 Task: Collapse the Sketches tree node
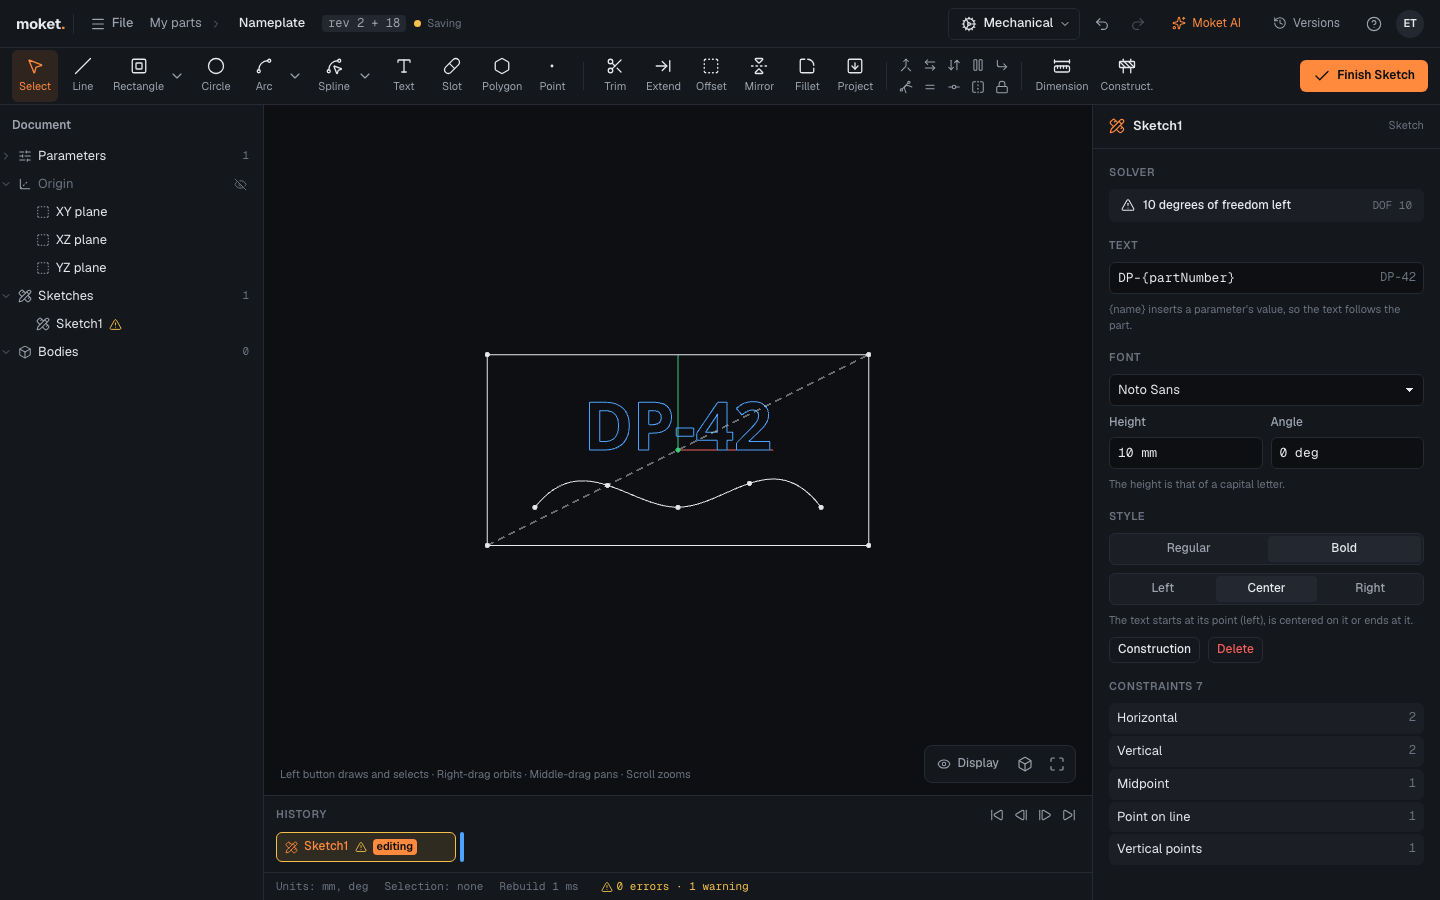point(7,296)
